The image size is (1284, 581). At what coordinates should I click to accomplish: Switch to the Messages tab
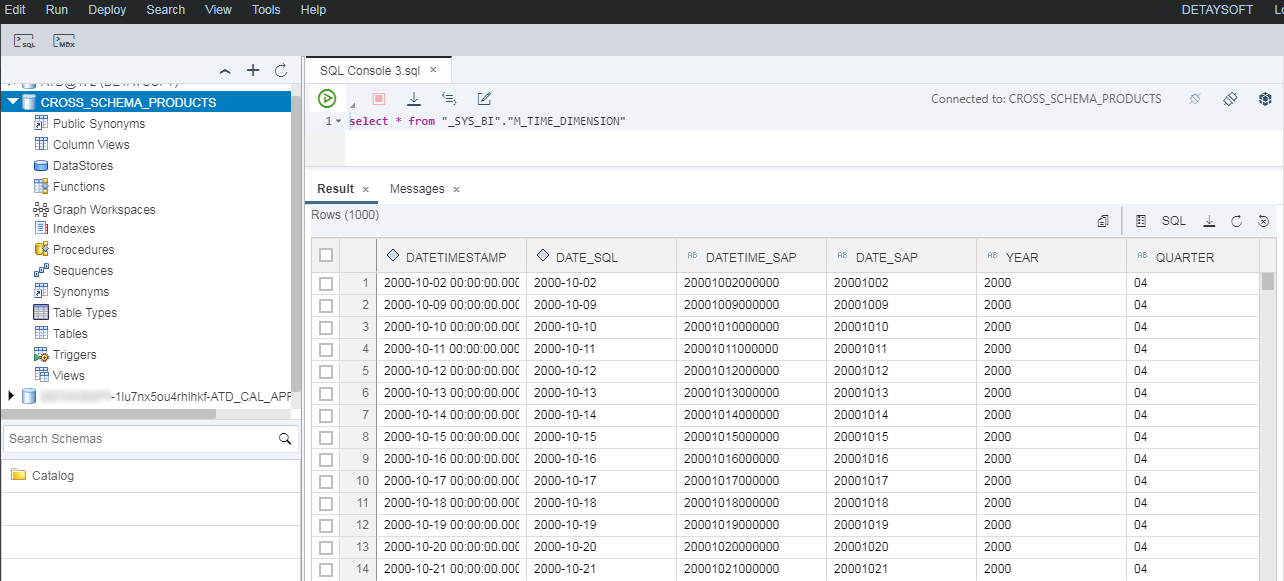419,188
